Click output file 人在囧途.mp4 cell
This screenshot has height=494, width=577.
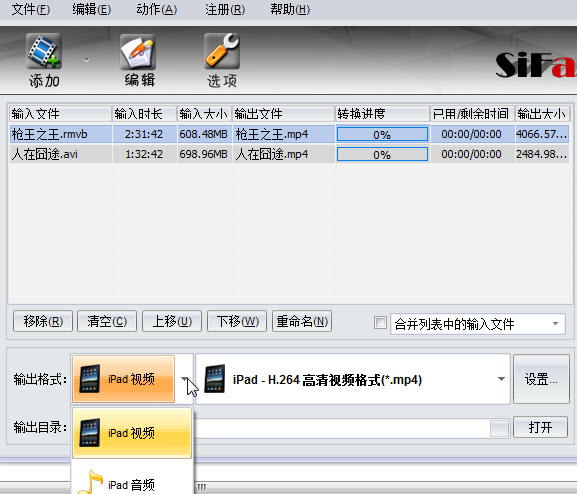click(x=283, y=154)
